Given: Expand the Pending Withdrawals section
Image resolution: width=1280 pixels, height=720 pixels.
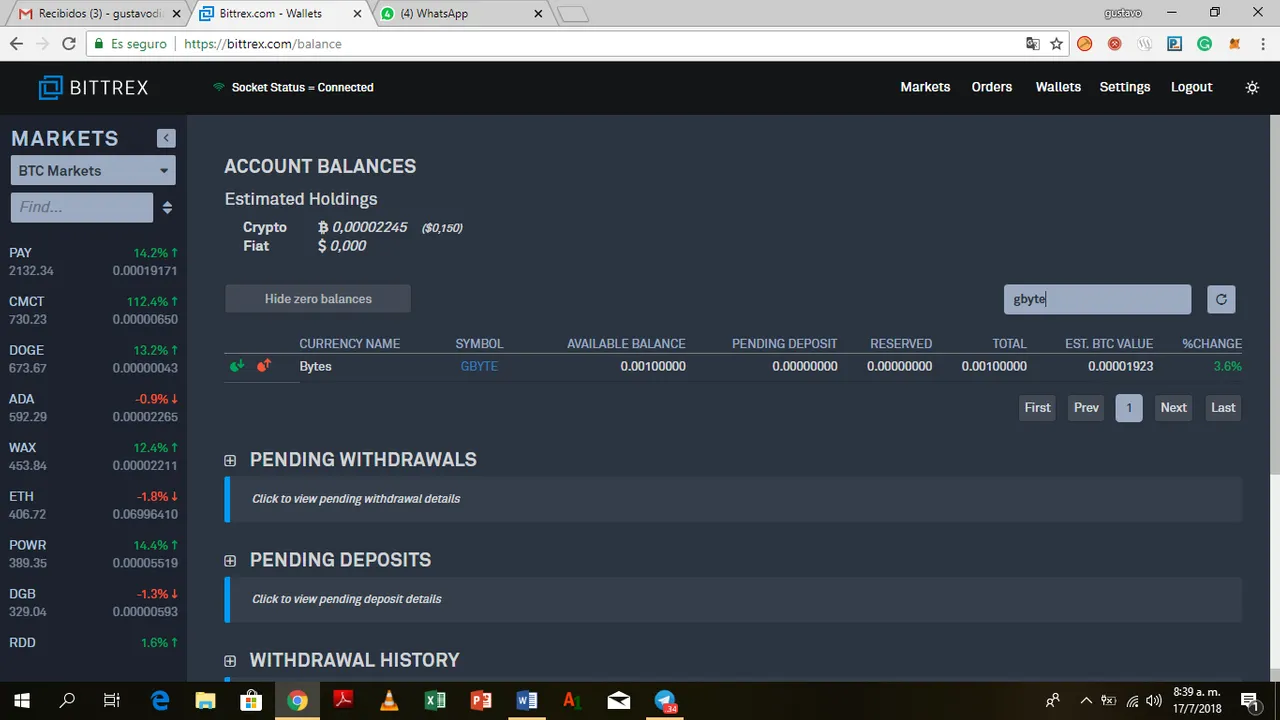Looking at the screenshot, I should coord(230,460).
